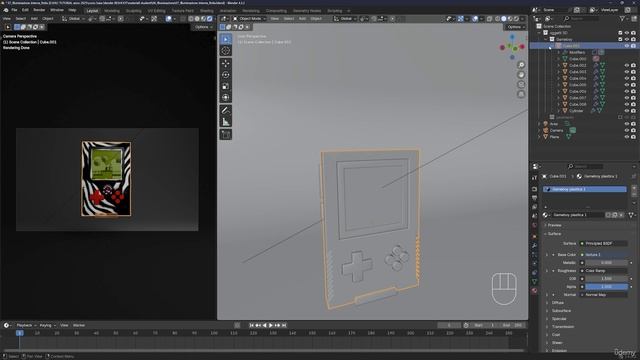The width and height of the screenshot is (640, 360).
Task: Open the Render properties tab
Action: [x=535, y=189]
